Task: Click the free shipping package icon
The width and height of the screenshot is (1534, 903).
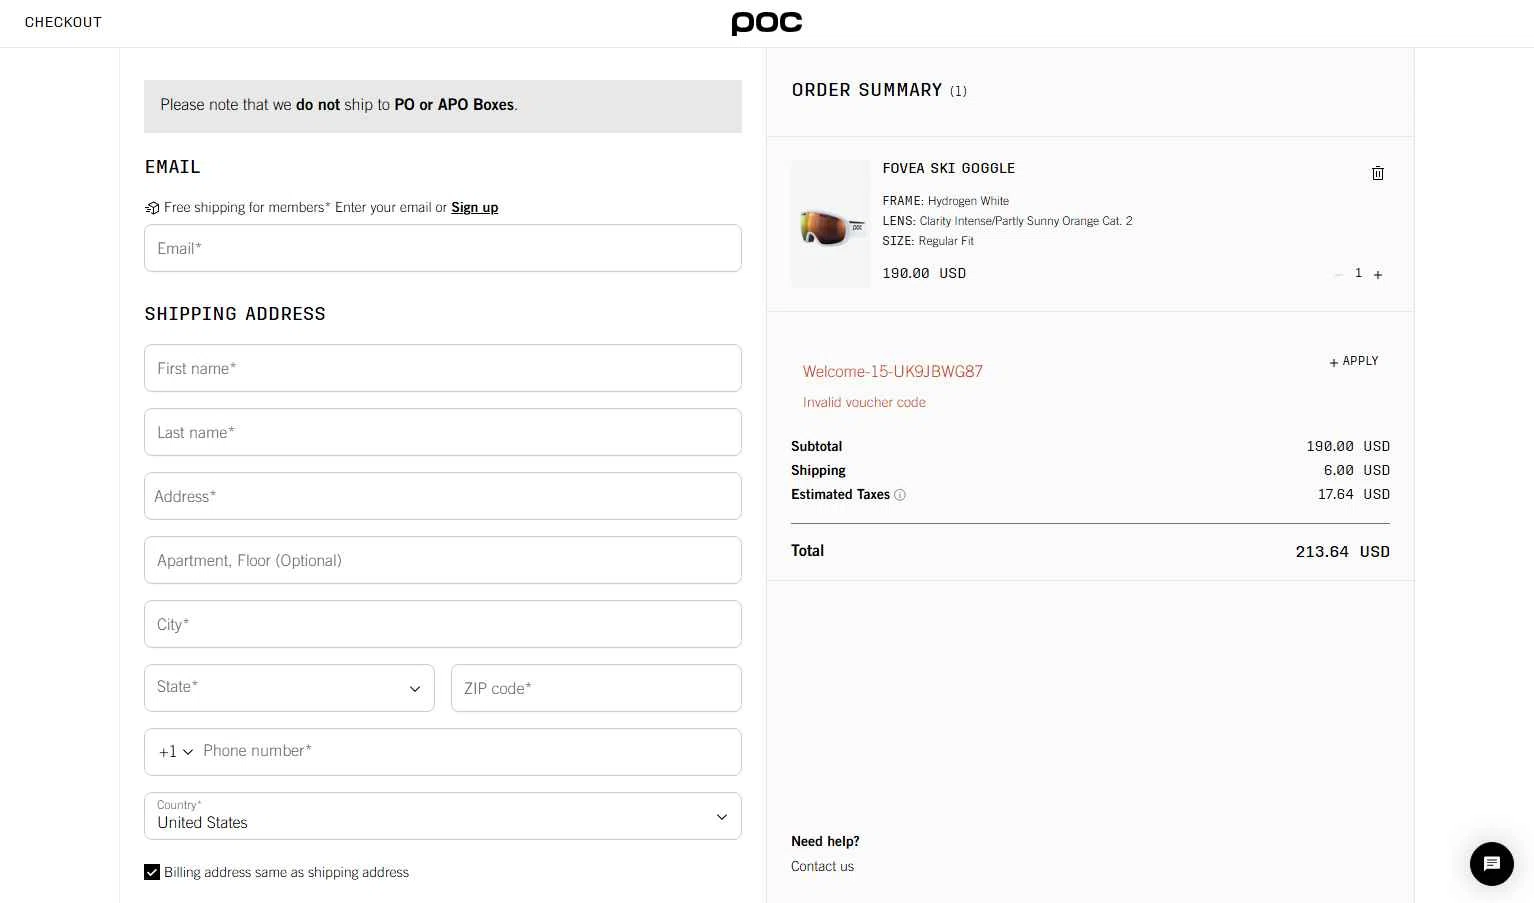Action: pos(152,208)
